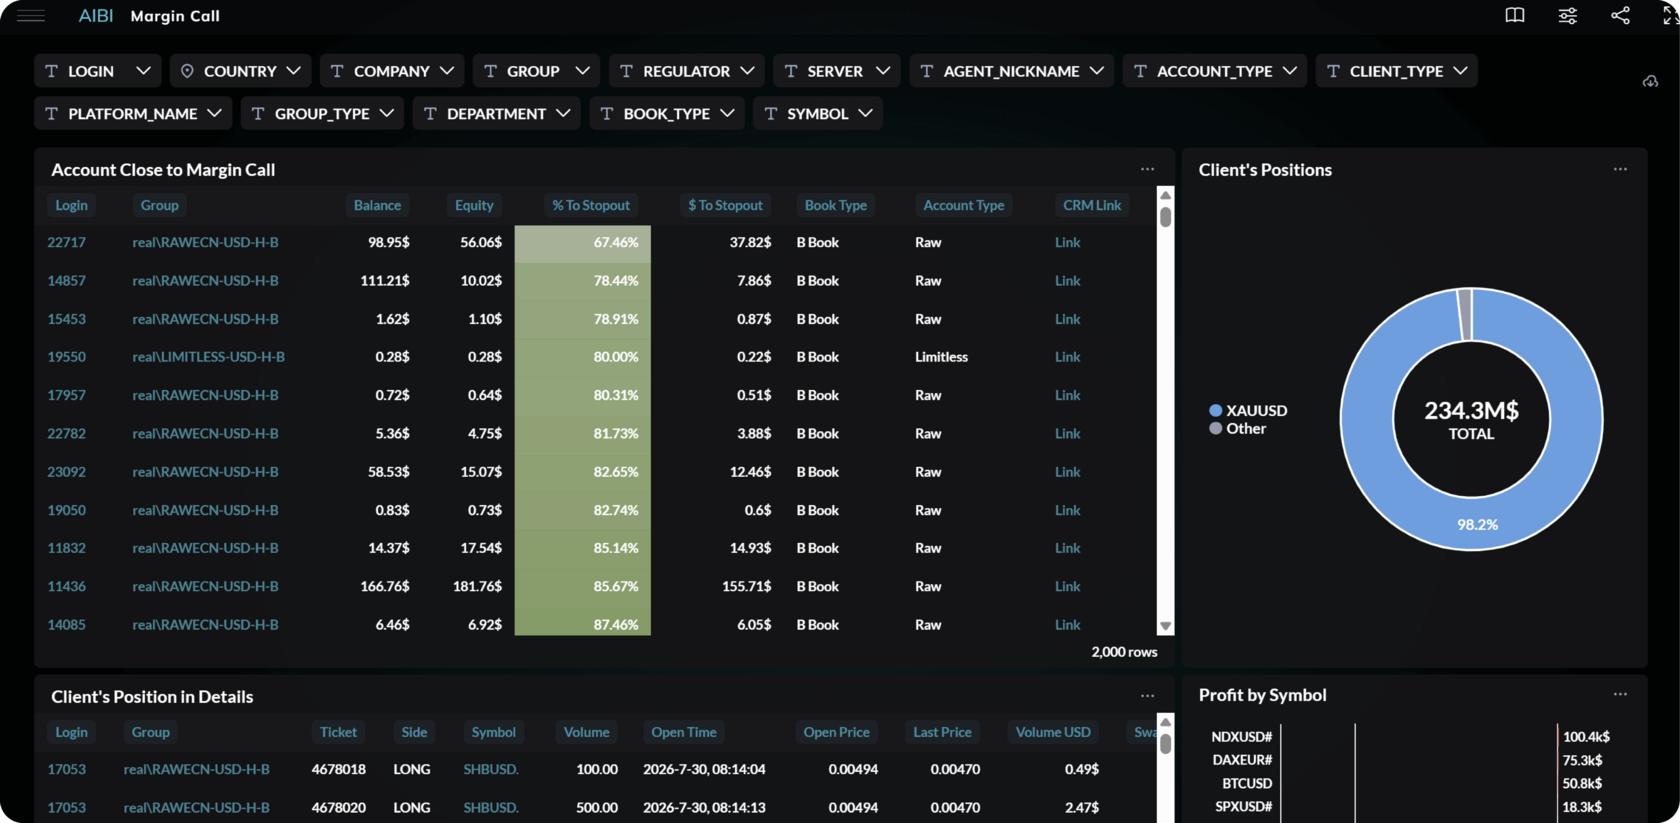Click the cloud download icon
The height and width of the screenshot is (823, 1680).
tap(1650, 81)
